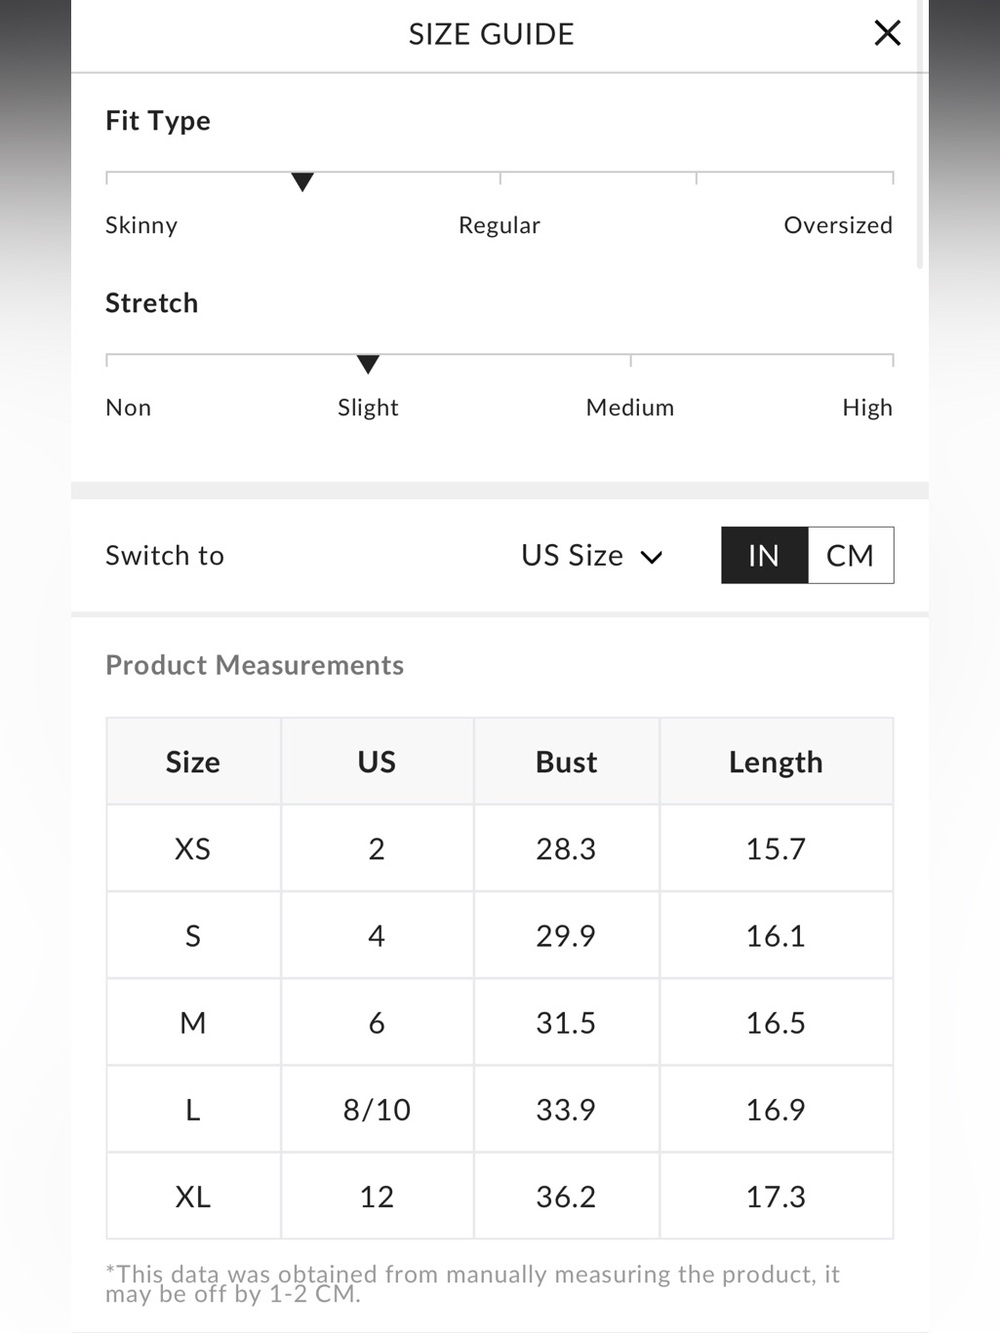Image resolution: width=1000 pixels, height=1333 pixels.
Task: Click the 36.2 bust measurement
Action: click(566, 1196)
